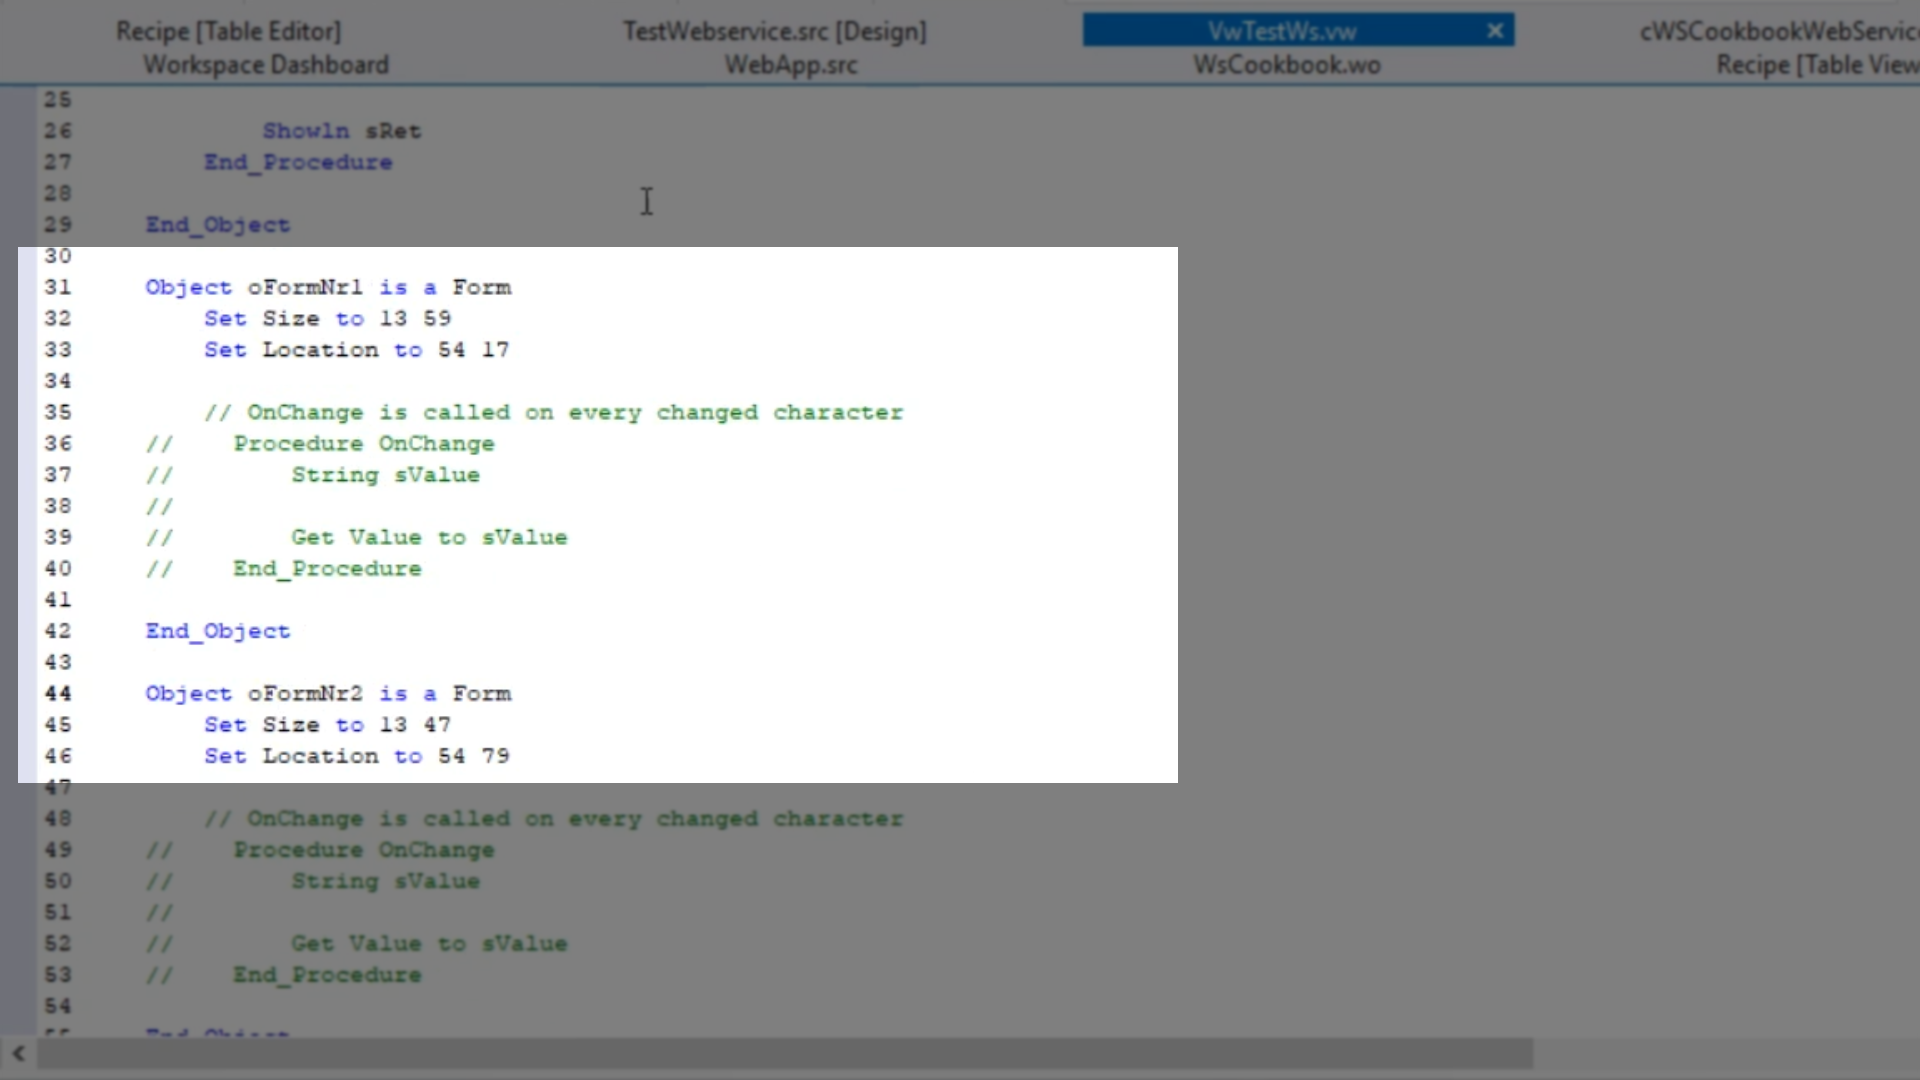The width and height of the screenshot is (1920, 1080).
Task: Click the left scroll arrow
Action: click(18, 1053)
